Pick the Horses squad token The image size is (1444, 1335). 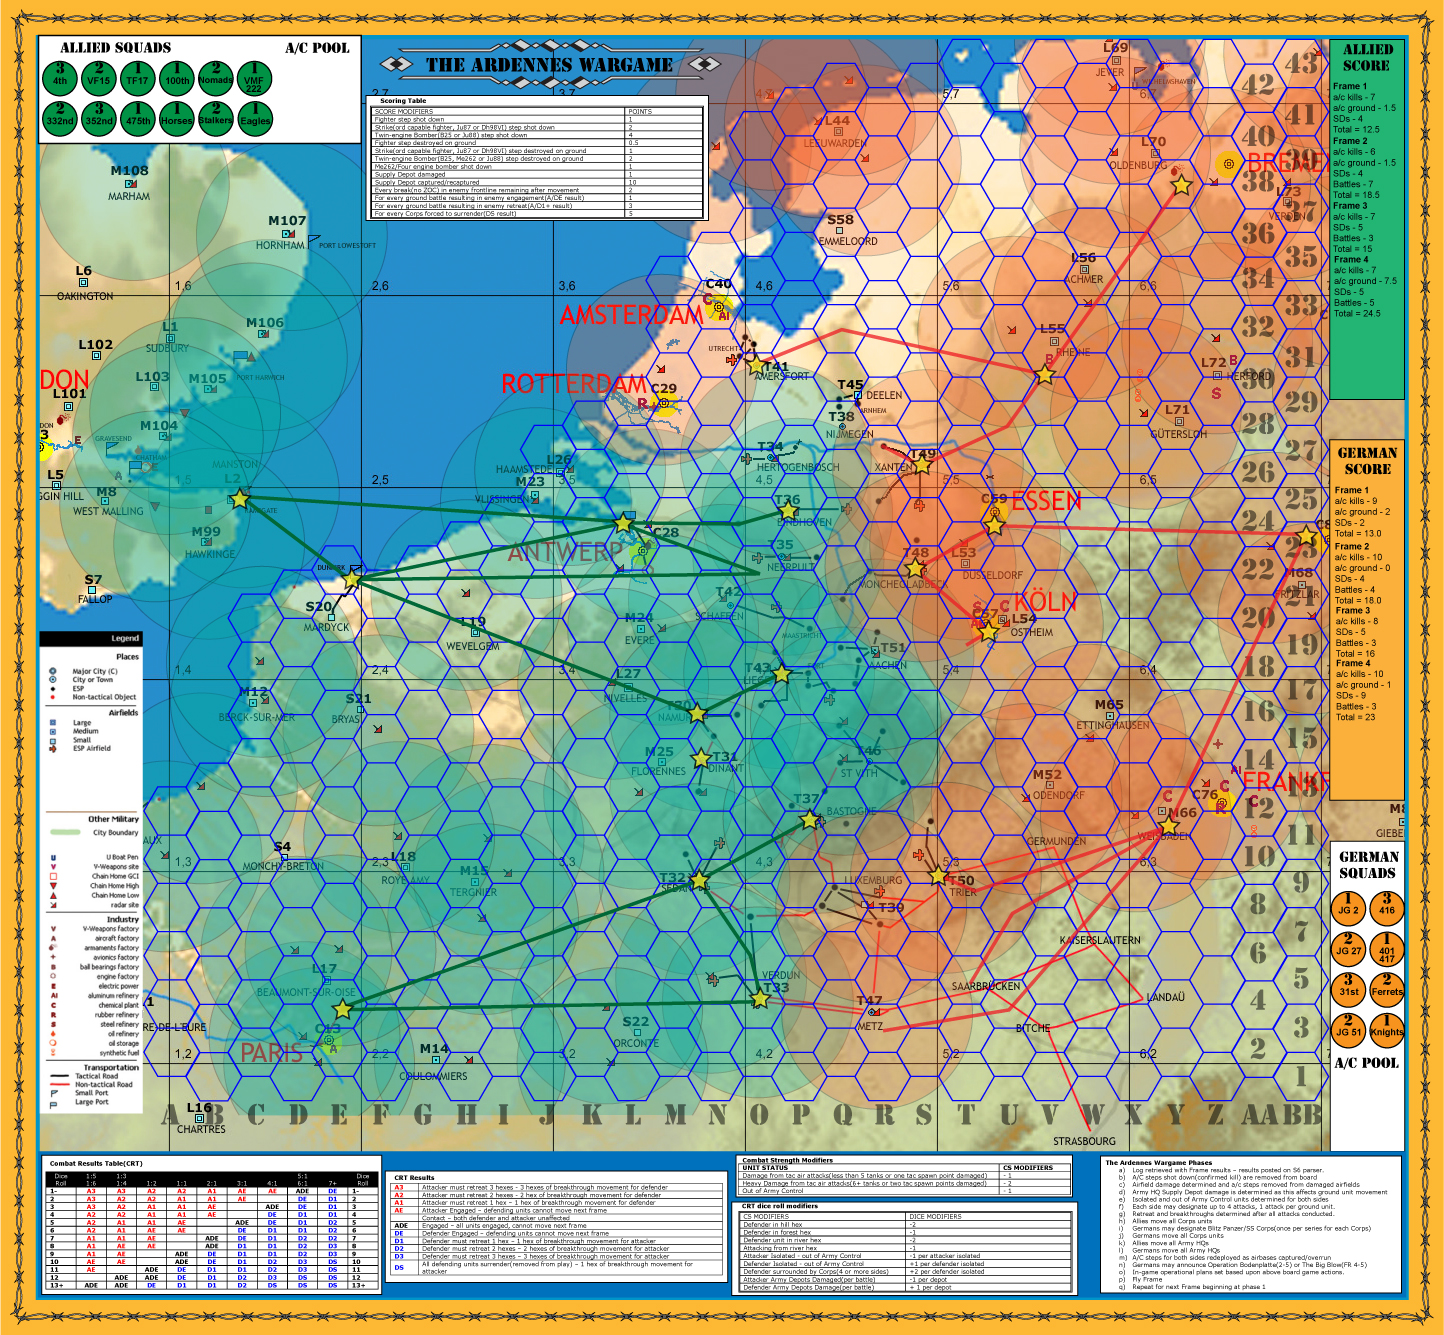point(177,118)
